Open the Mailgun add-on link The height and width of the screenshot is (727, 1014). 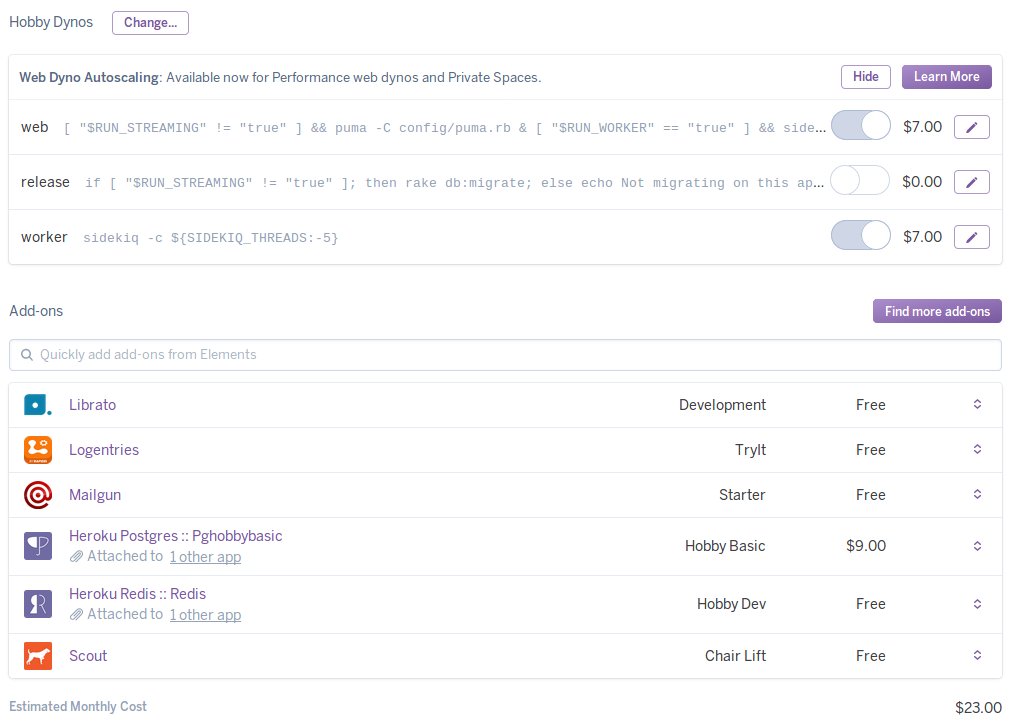tap(95, 495)
